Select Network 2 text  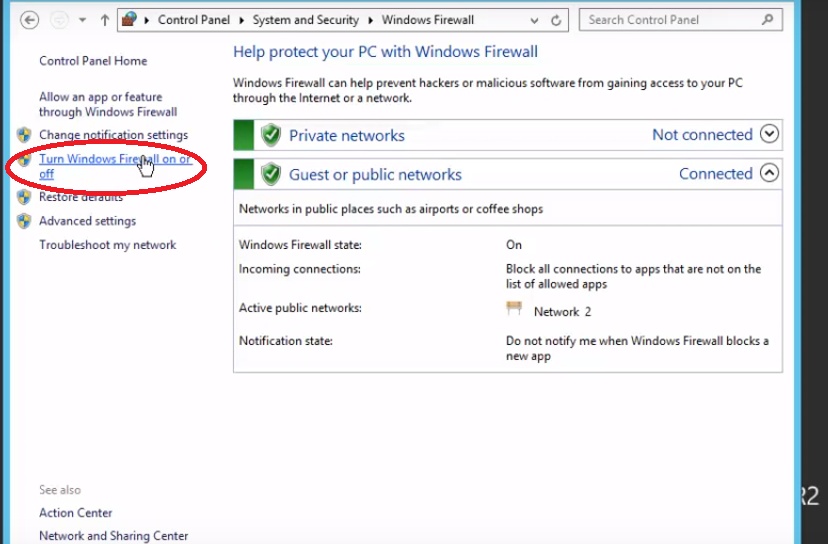coord(562,312)
